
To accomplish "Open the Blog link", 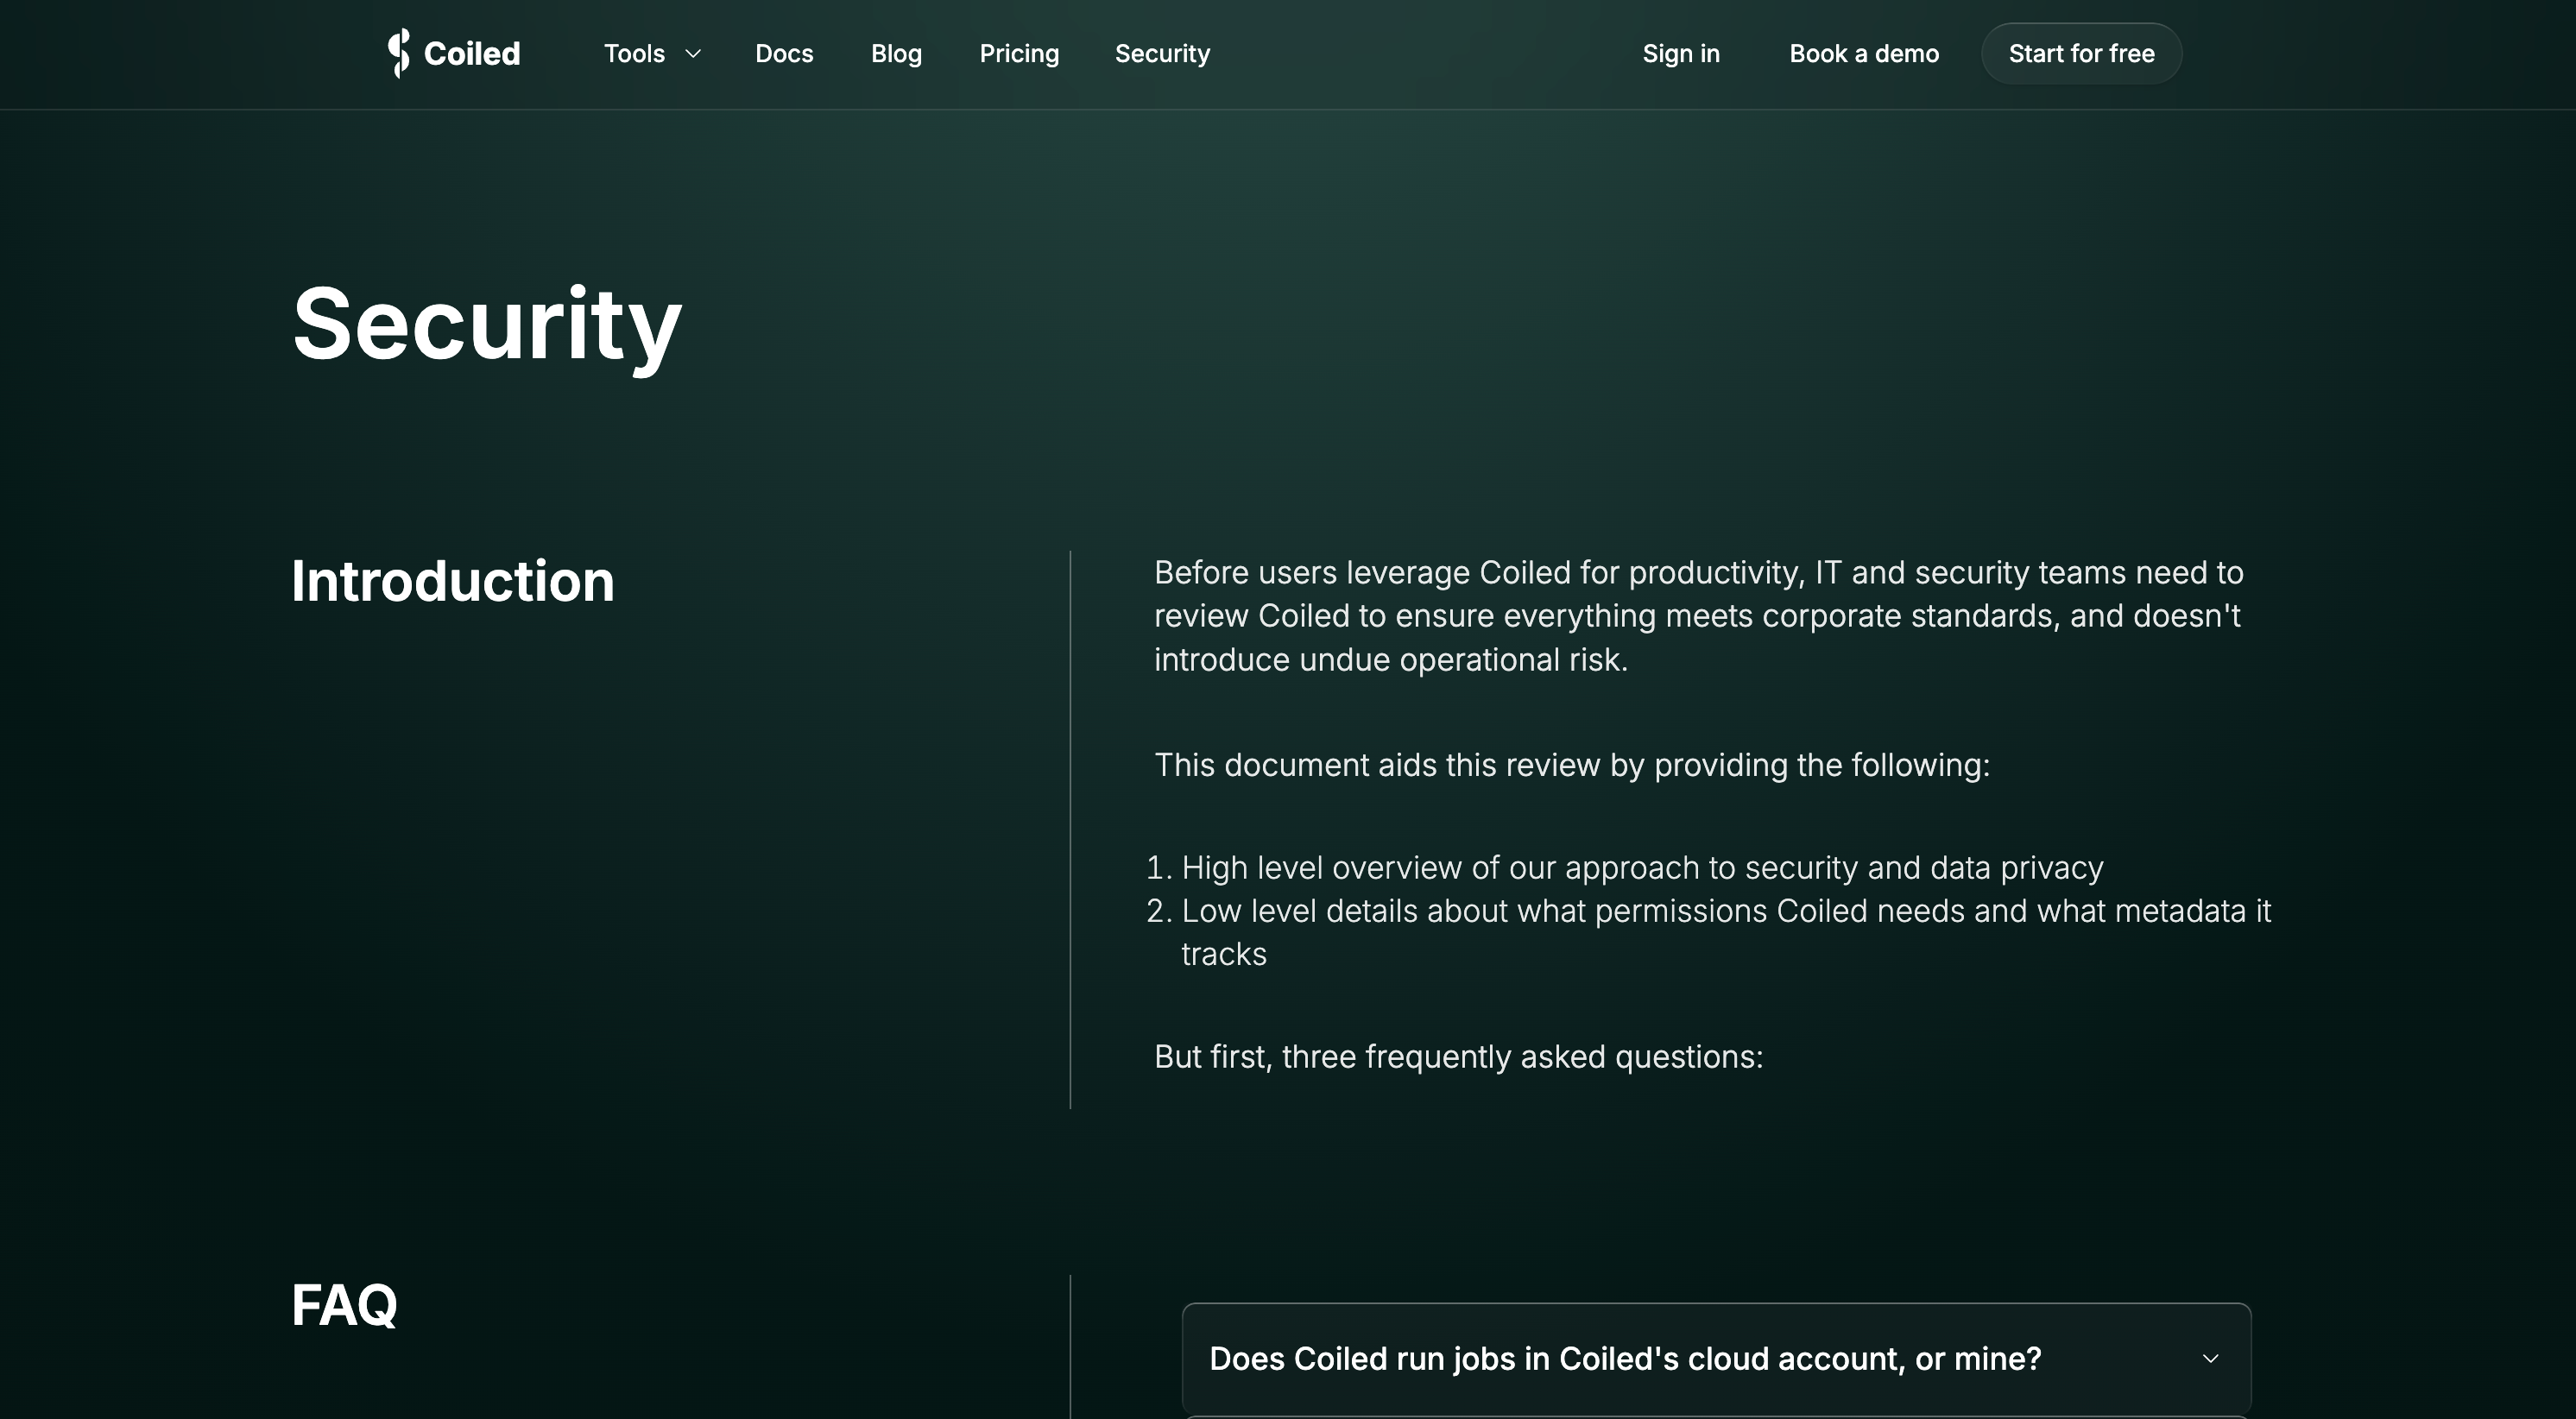I will (x=896, y=54).
